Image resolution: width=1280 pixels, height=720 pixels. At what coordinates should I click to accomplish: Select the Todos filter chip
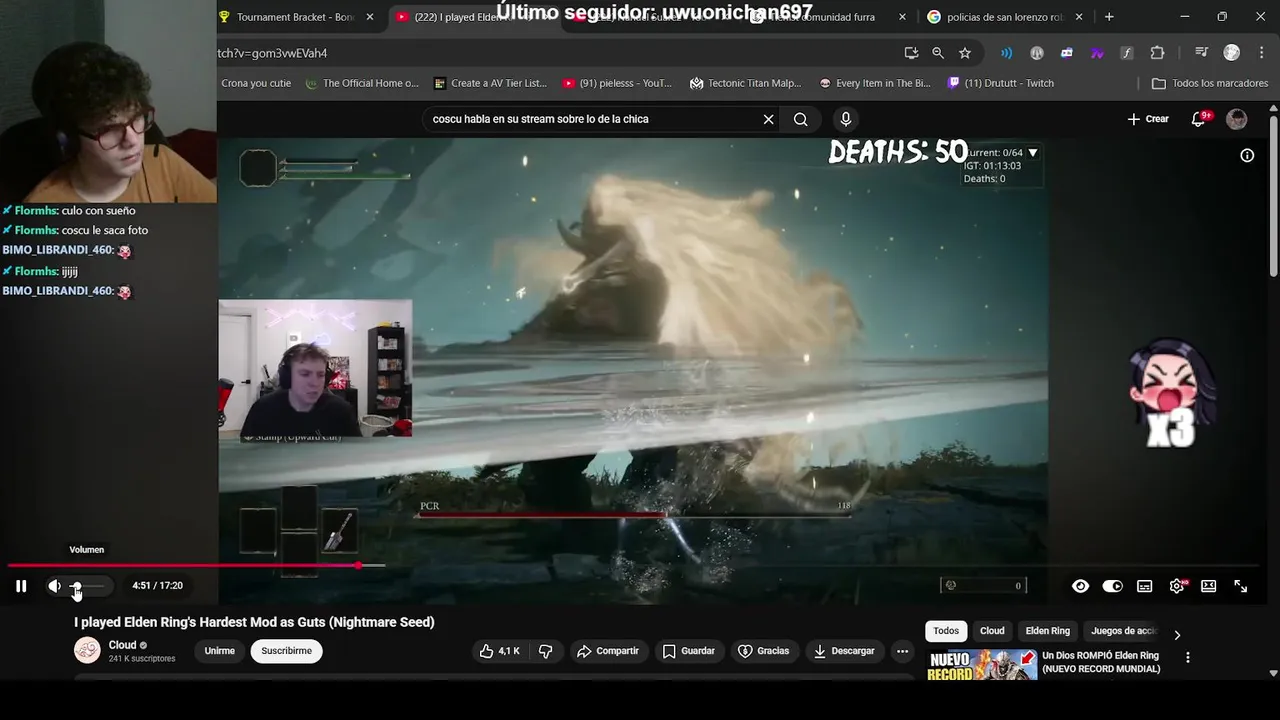(946, 631)
